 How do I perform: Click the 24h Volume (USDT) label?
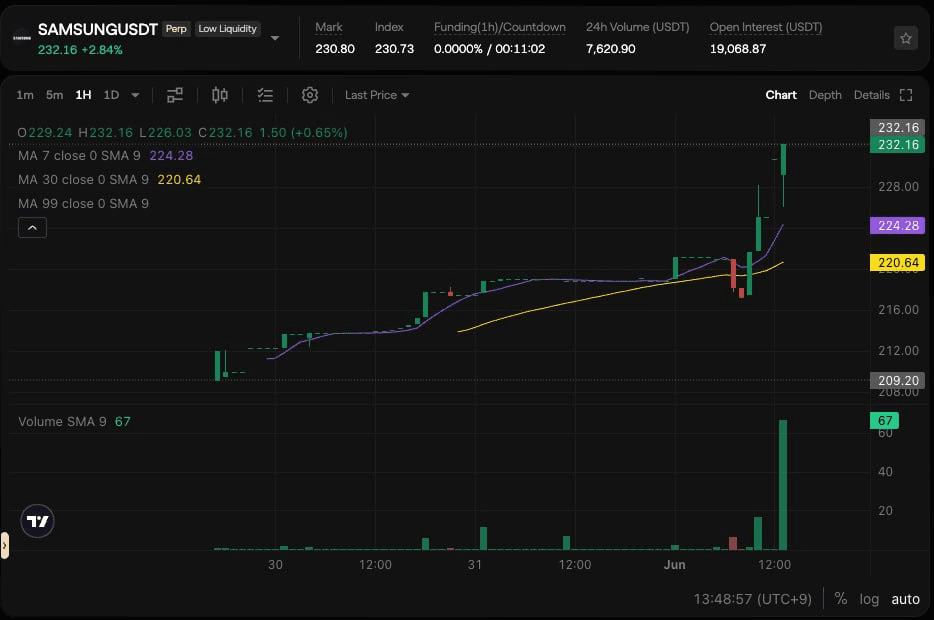coord(637,27)
